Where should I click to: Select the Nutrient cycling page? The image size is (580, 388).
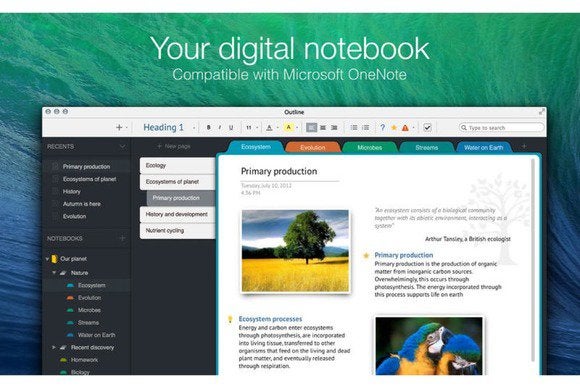point(178,230)
